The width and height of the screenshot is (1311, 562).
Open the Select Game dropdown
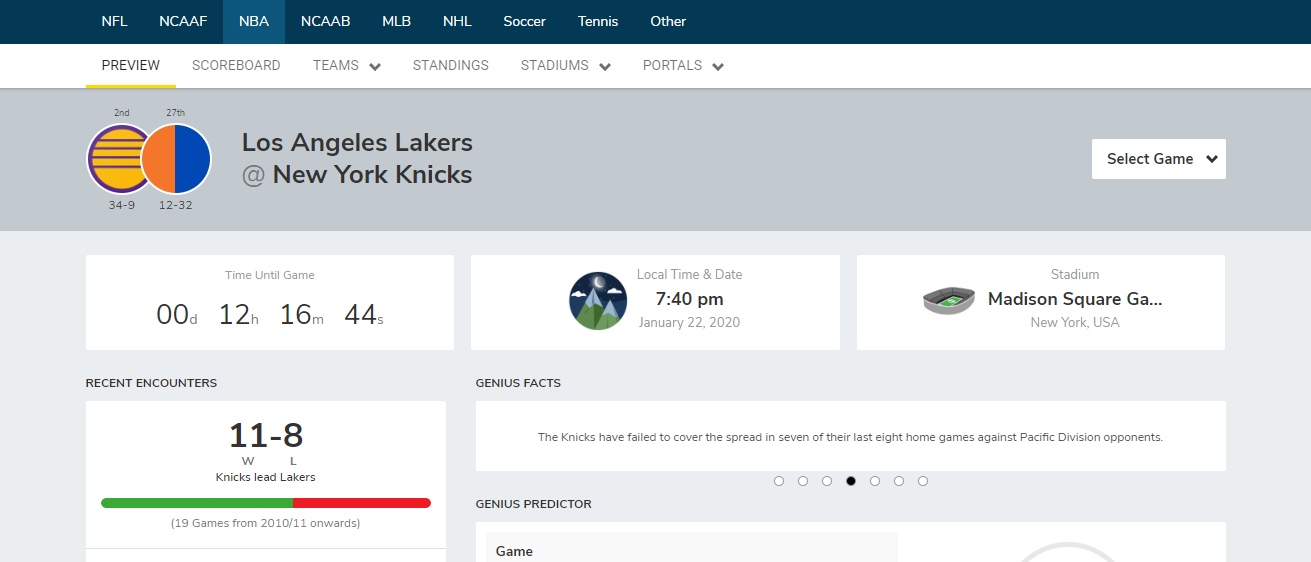1158,159
